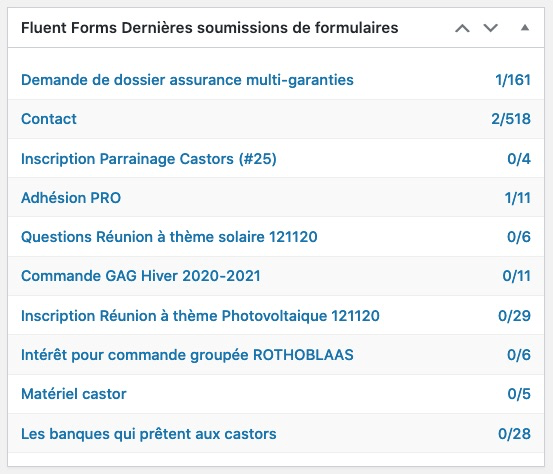Screen dimensions: 553x474
Task: Collapse the Fluent Forms widget panel
Action: pyautogui.click(x=525, y=28)
